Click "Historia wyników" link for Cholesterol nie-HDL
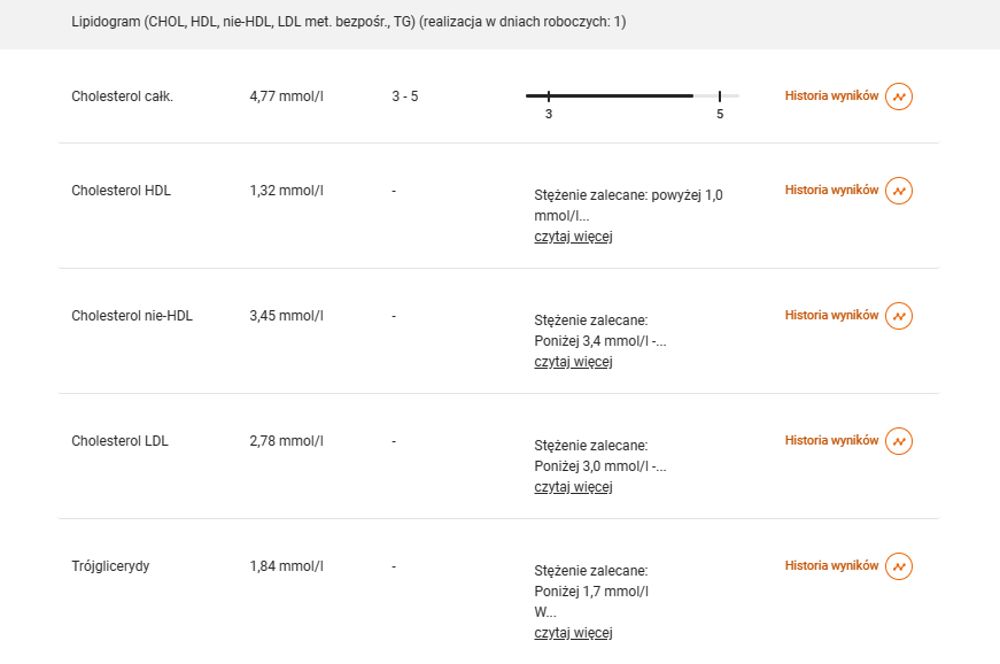Image resolution: width=1000 pixels, height=664 pixels. (x=832, y=315)
